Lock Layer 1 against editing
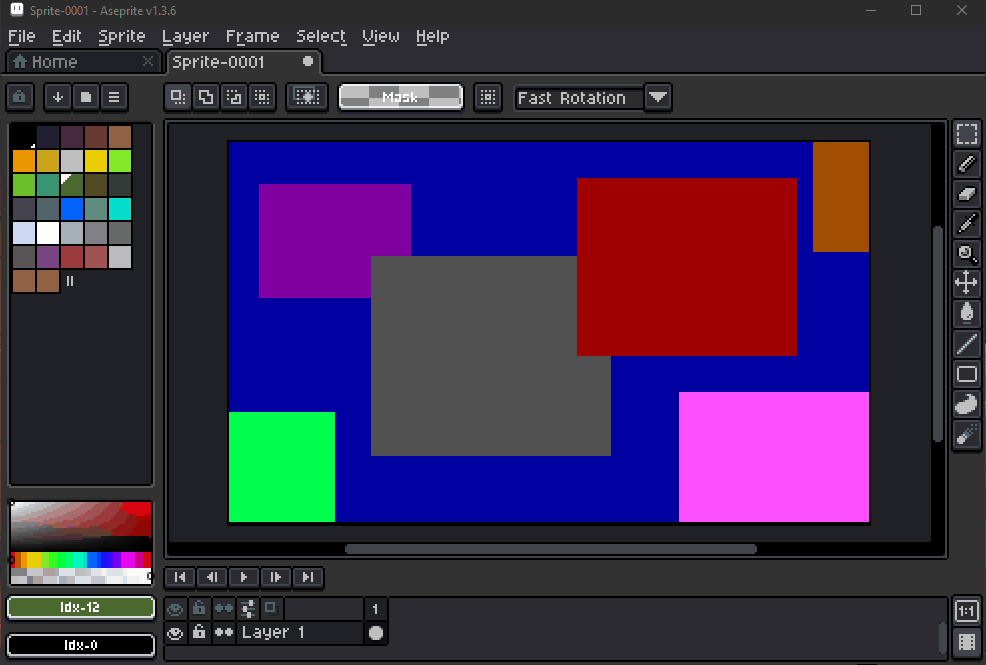This screenshot has width=986, height=665. click(199, 632)
